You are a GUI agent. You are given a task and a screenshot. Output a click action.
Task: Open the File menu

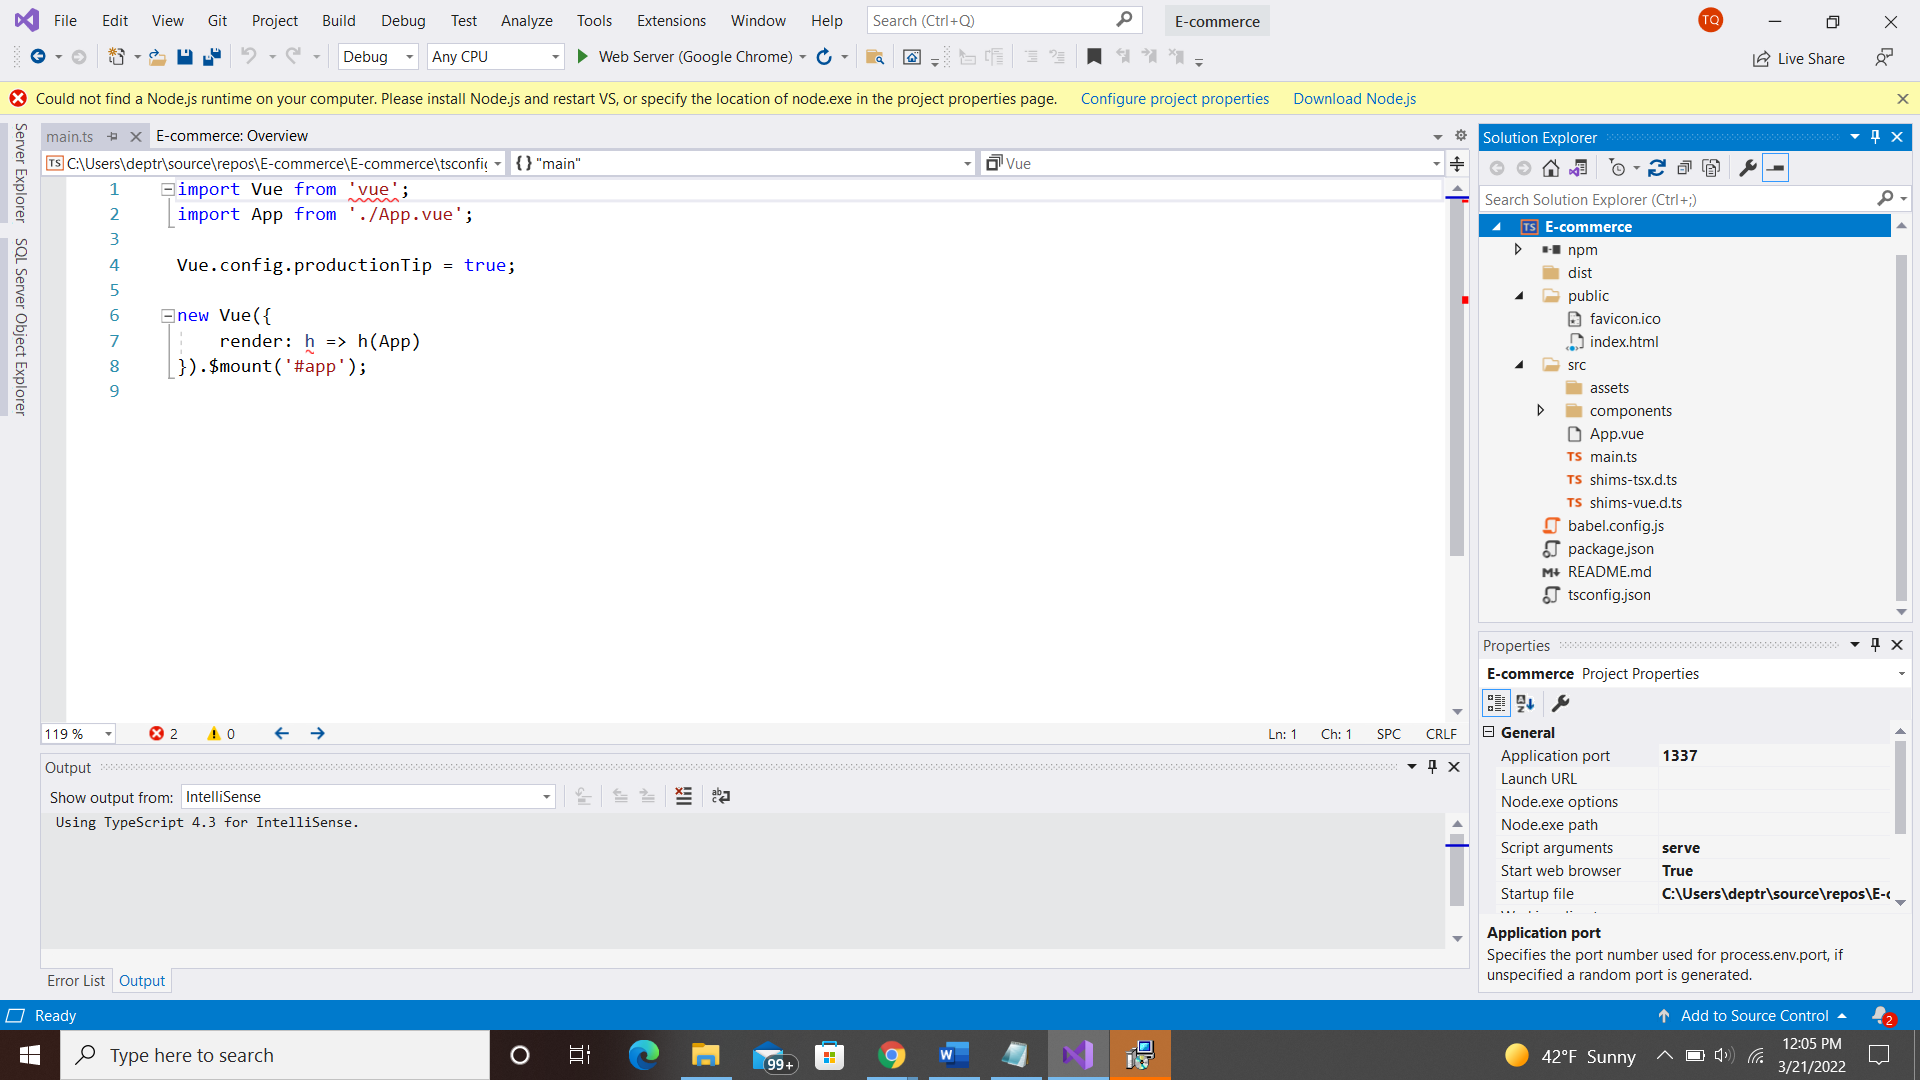tap(65, 21)
